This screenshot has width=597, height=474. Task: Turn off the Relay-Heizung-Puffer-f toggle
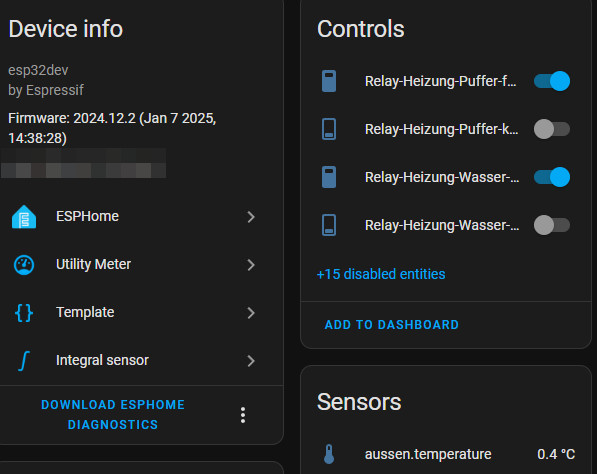point(552,81)
